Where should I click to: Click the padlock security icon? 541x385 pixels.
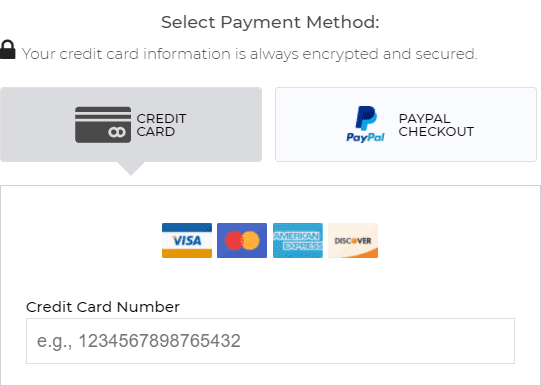[x=8, y=50]
